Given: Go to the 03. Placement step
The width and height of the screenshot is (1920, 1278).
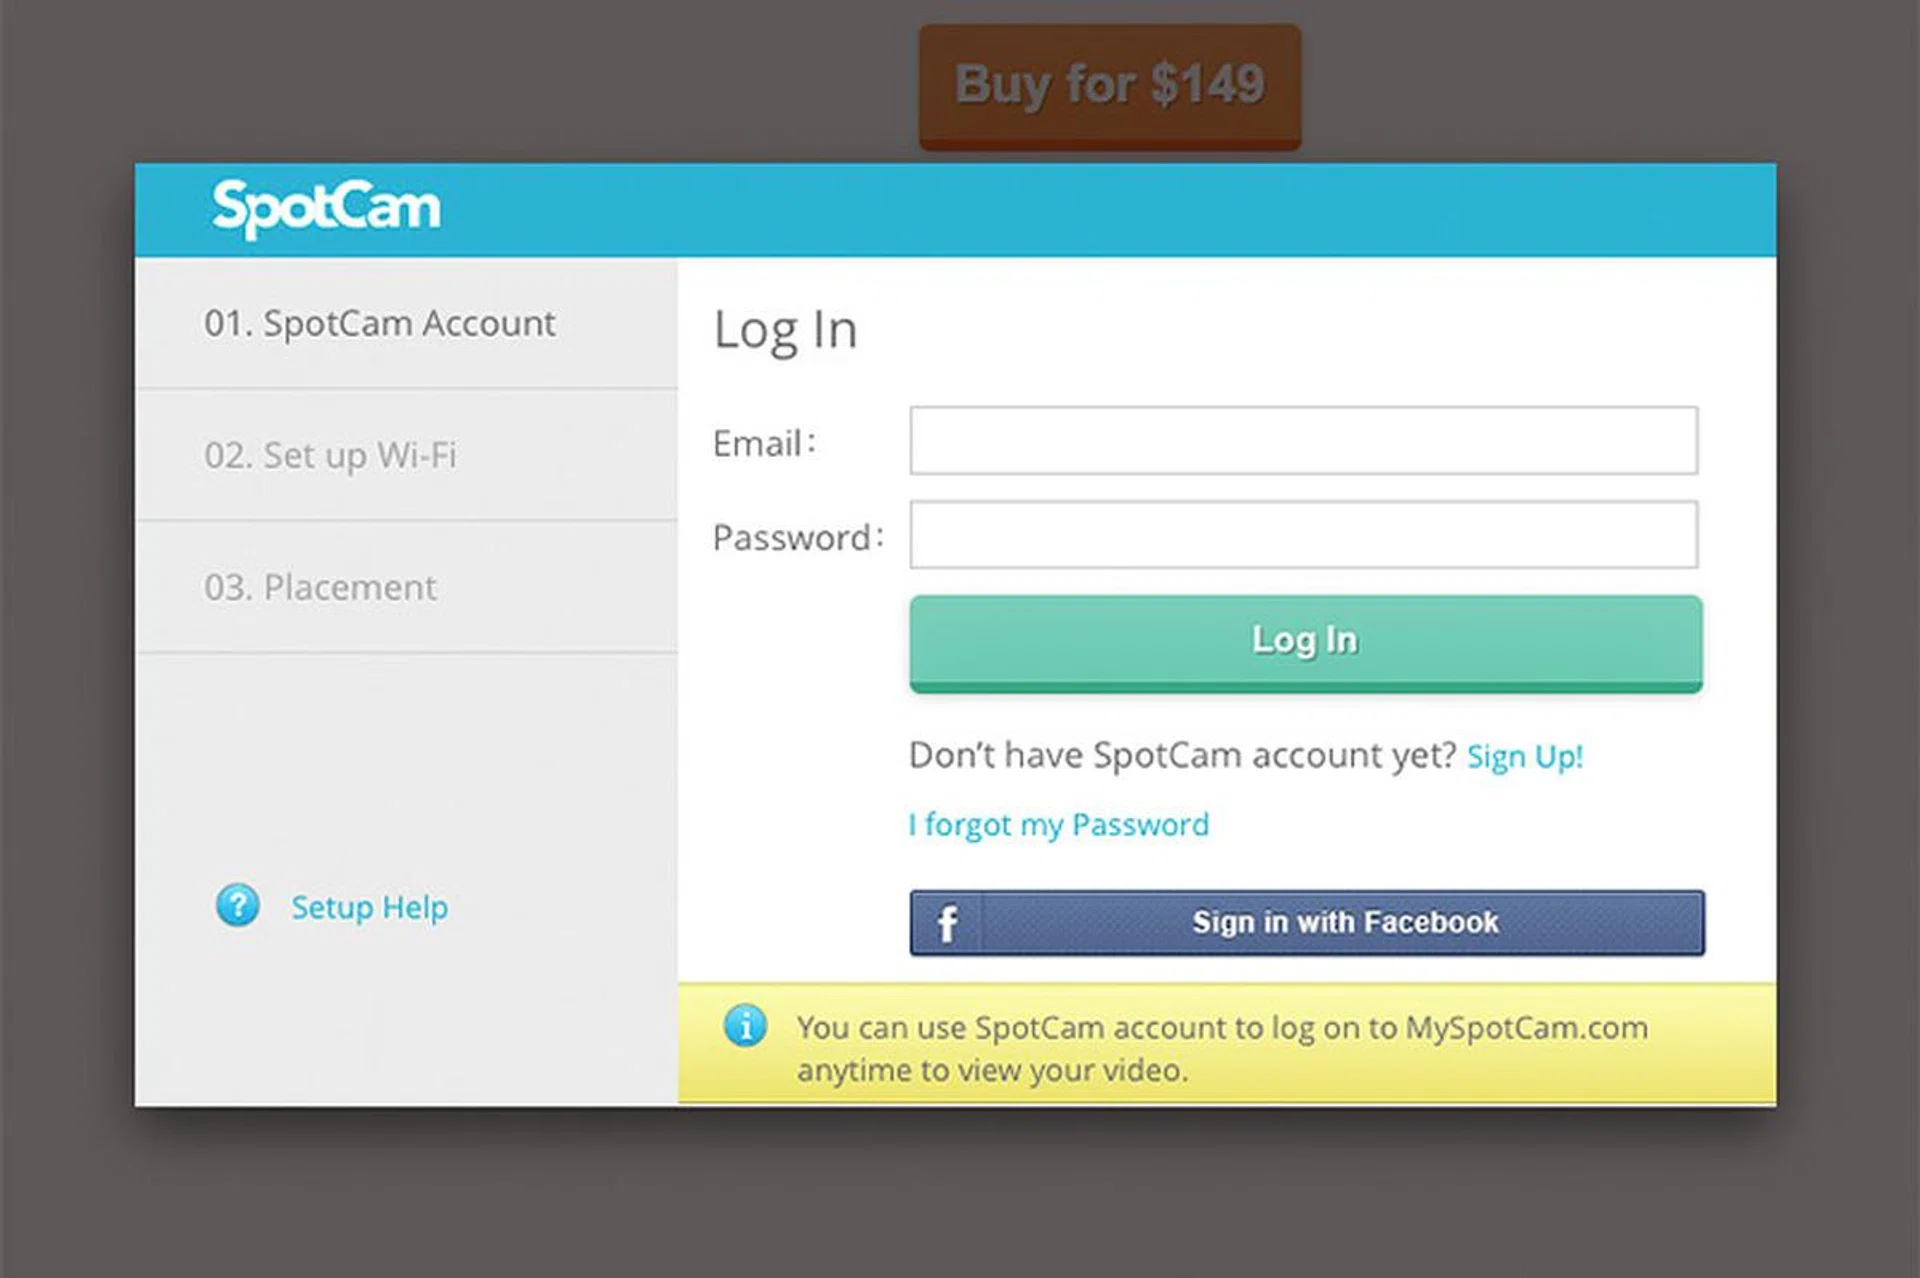Looking at the screenshot, I should click(320, 588).
